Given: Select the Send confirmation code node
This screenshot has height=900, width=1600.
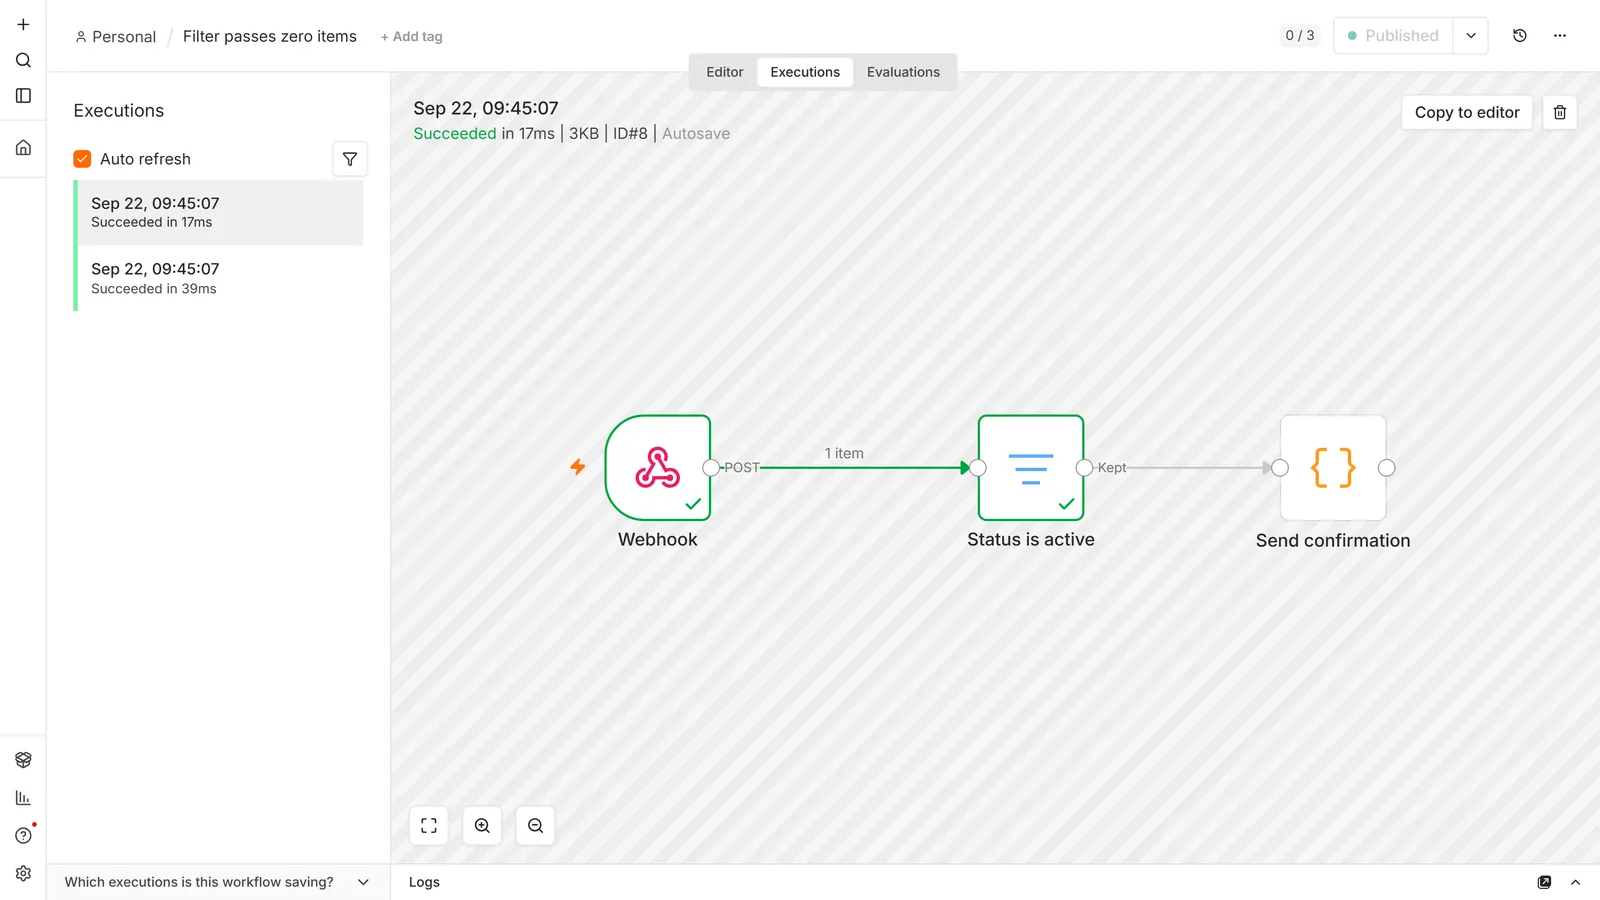Looking at the screenshot, I should click(1333, 468).
